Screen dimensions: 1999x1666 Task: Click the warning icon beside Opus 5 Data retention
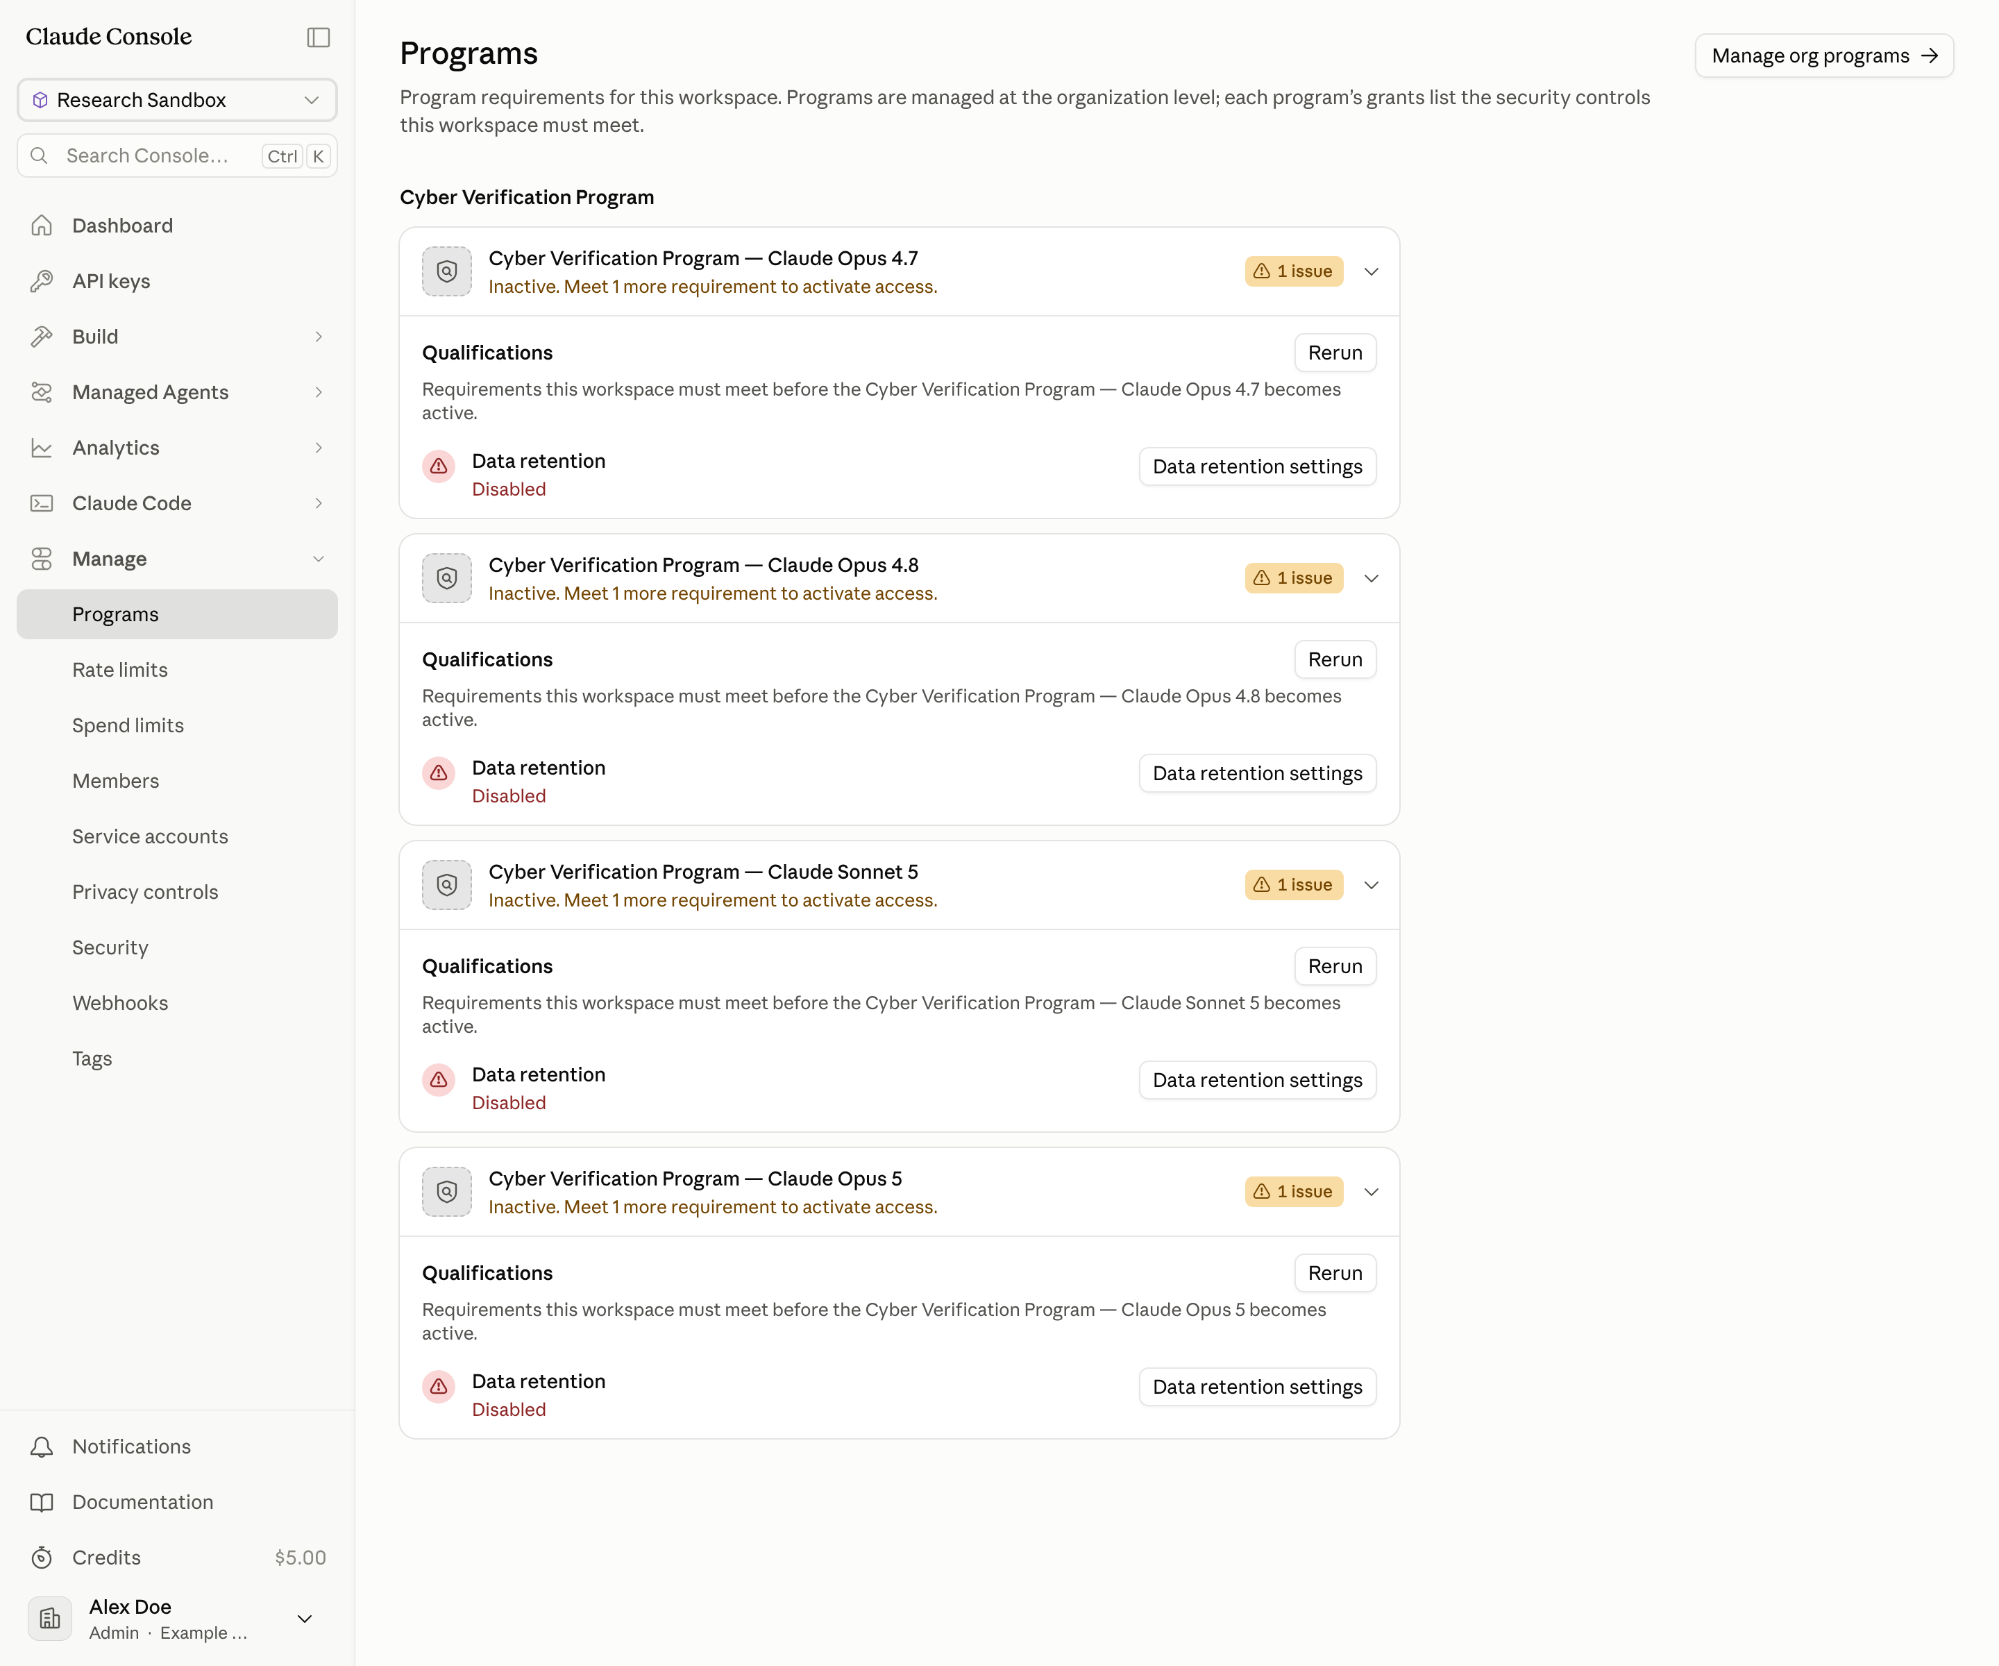[x=439, y=1387]
